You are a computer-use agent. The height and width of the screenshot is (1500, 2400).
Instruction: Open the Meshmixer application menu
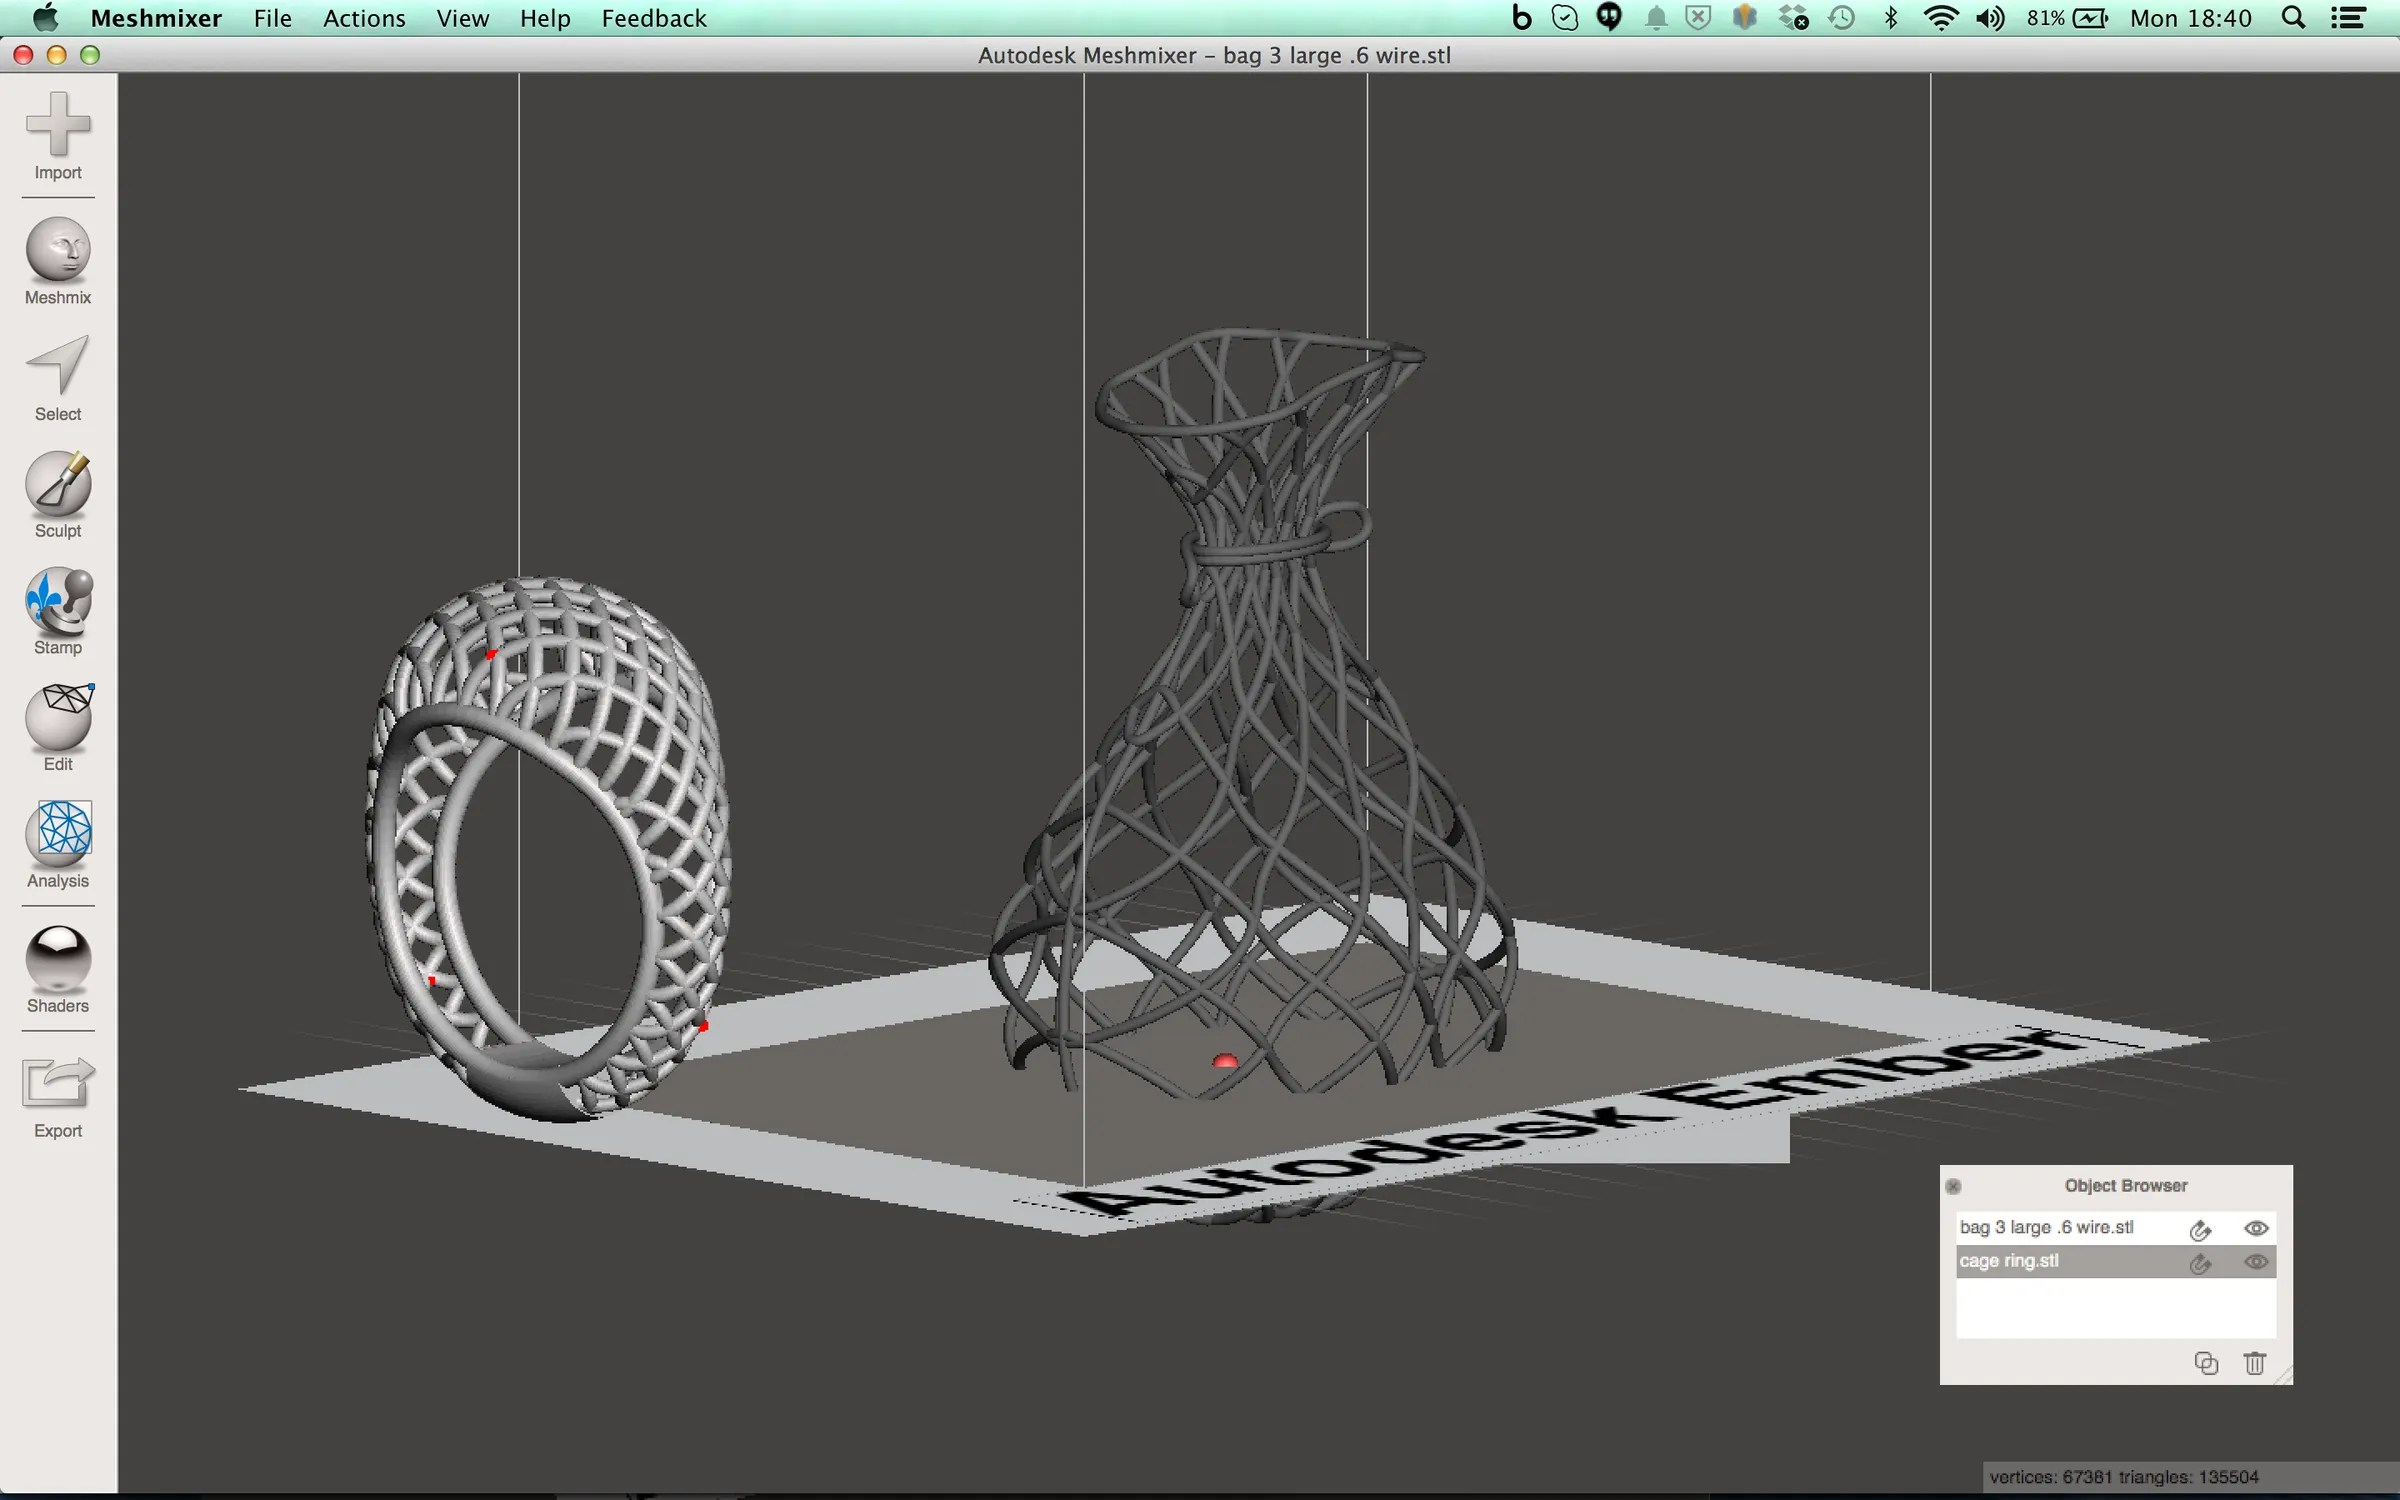tap(156, 18)
